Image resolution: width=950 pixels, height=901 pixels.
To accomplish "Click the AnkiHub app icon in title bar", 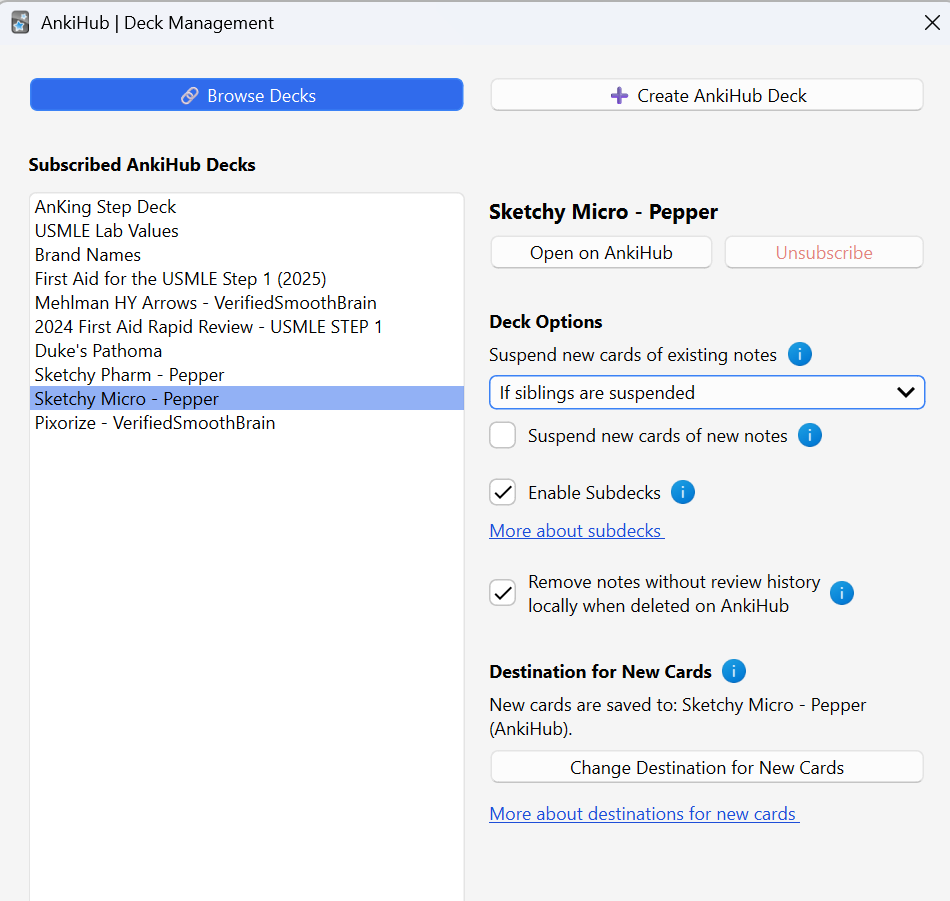I will (x=20, y=22).
